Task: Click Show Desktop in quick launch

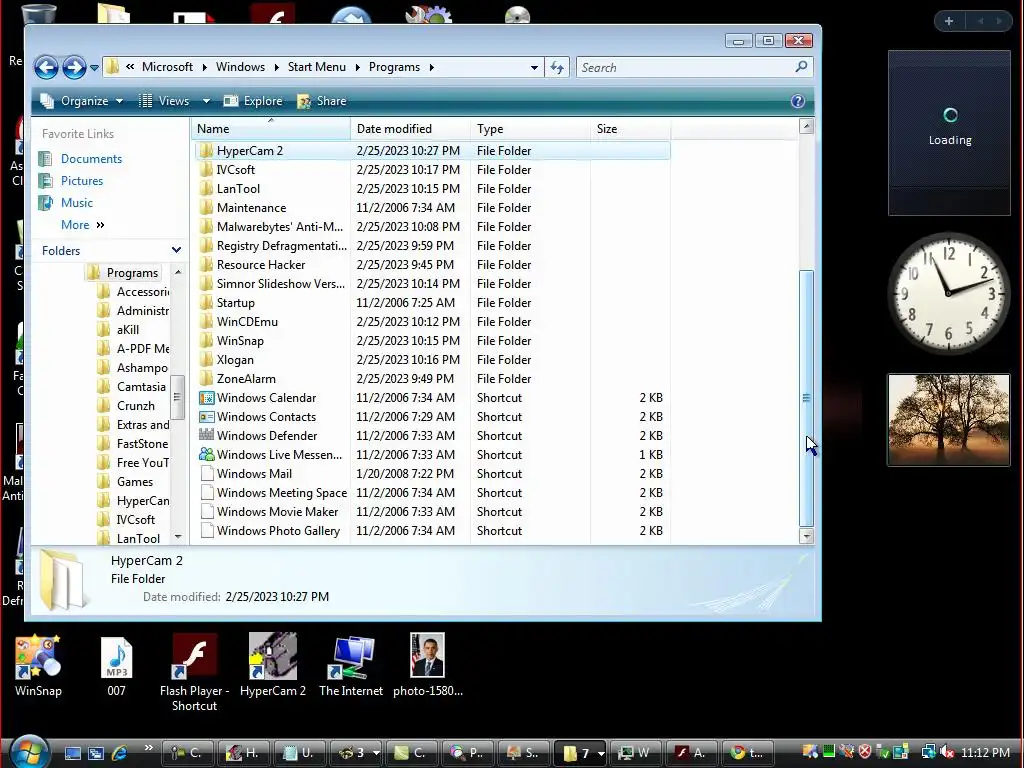Action: [72, 753]
